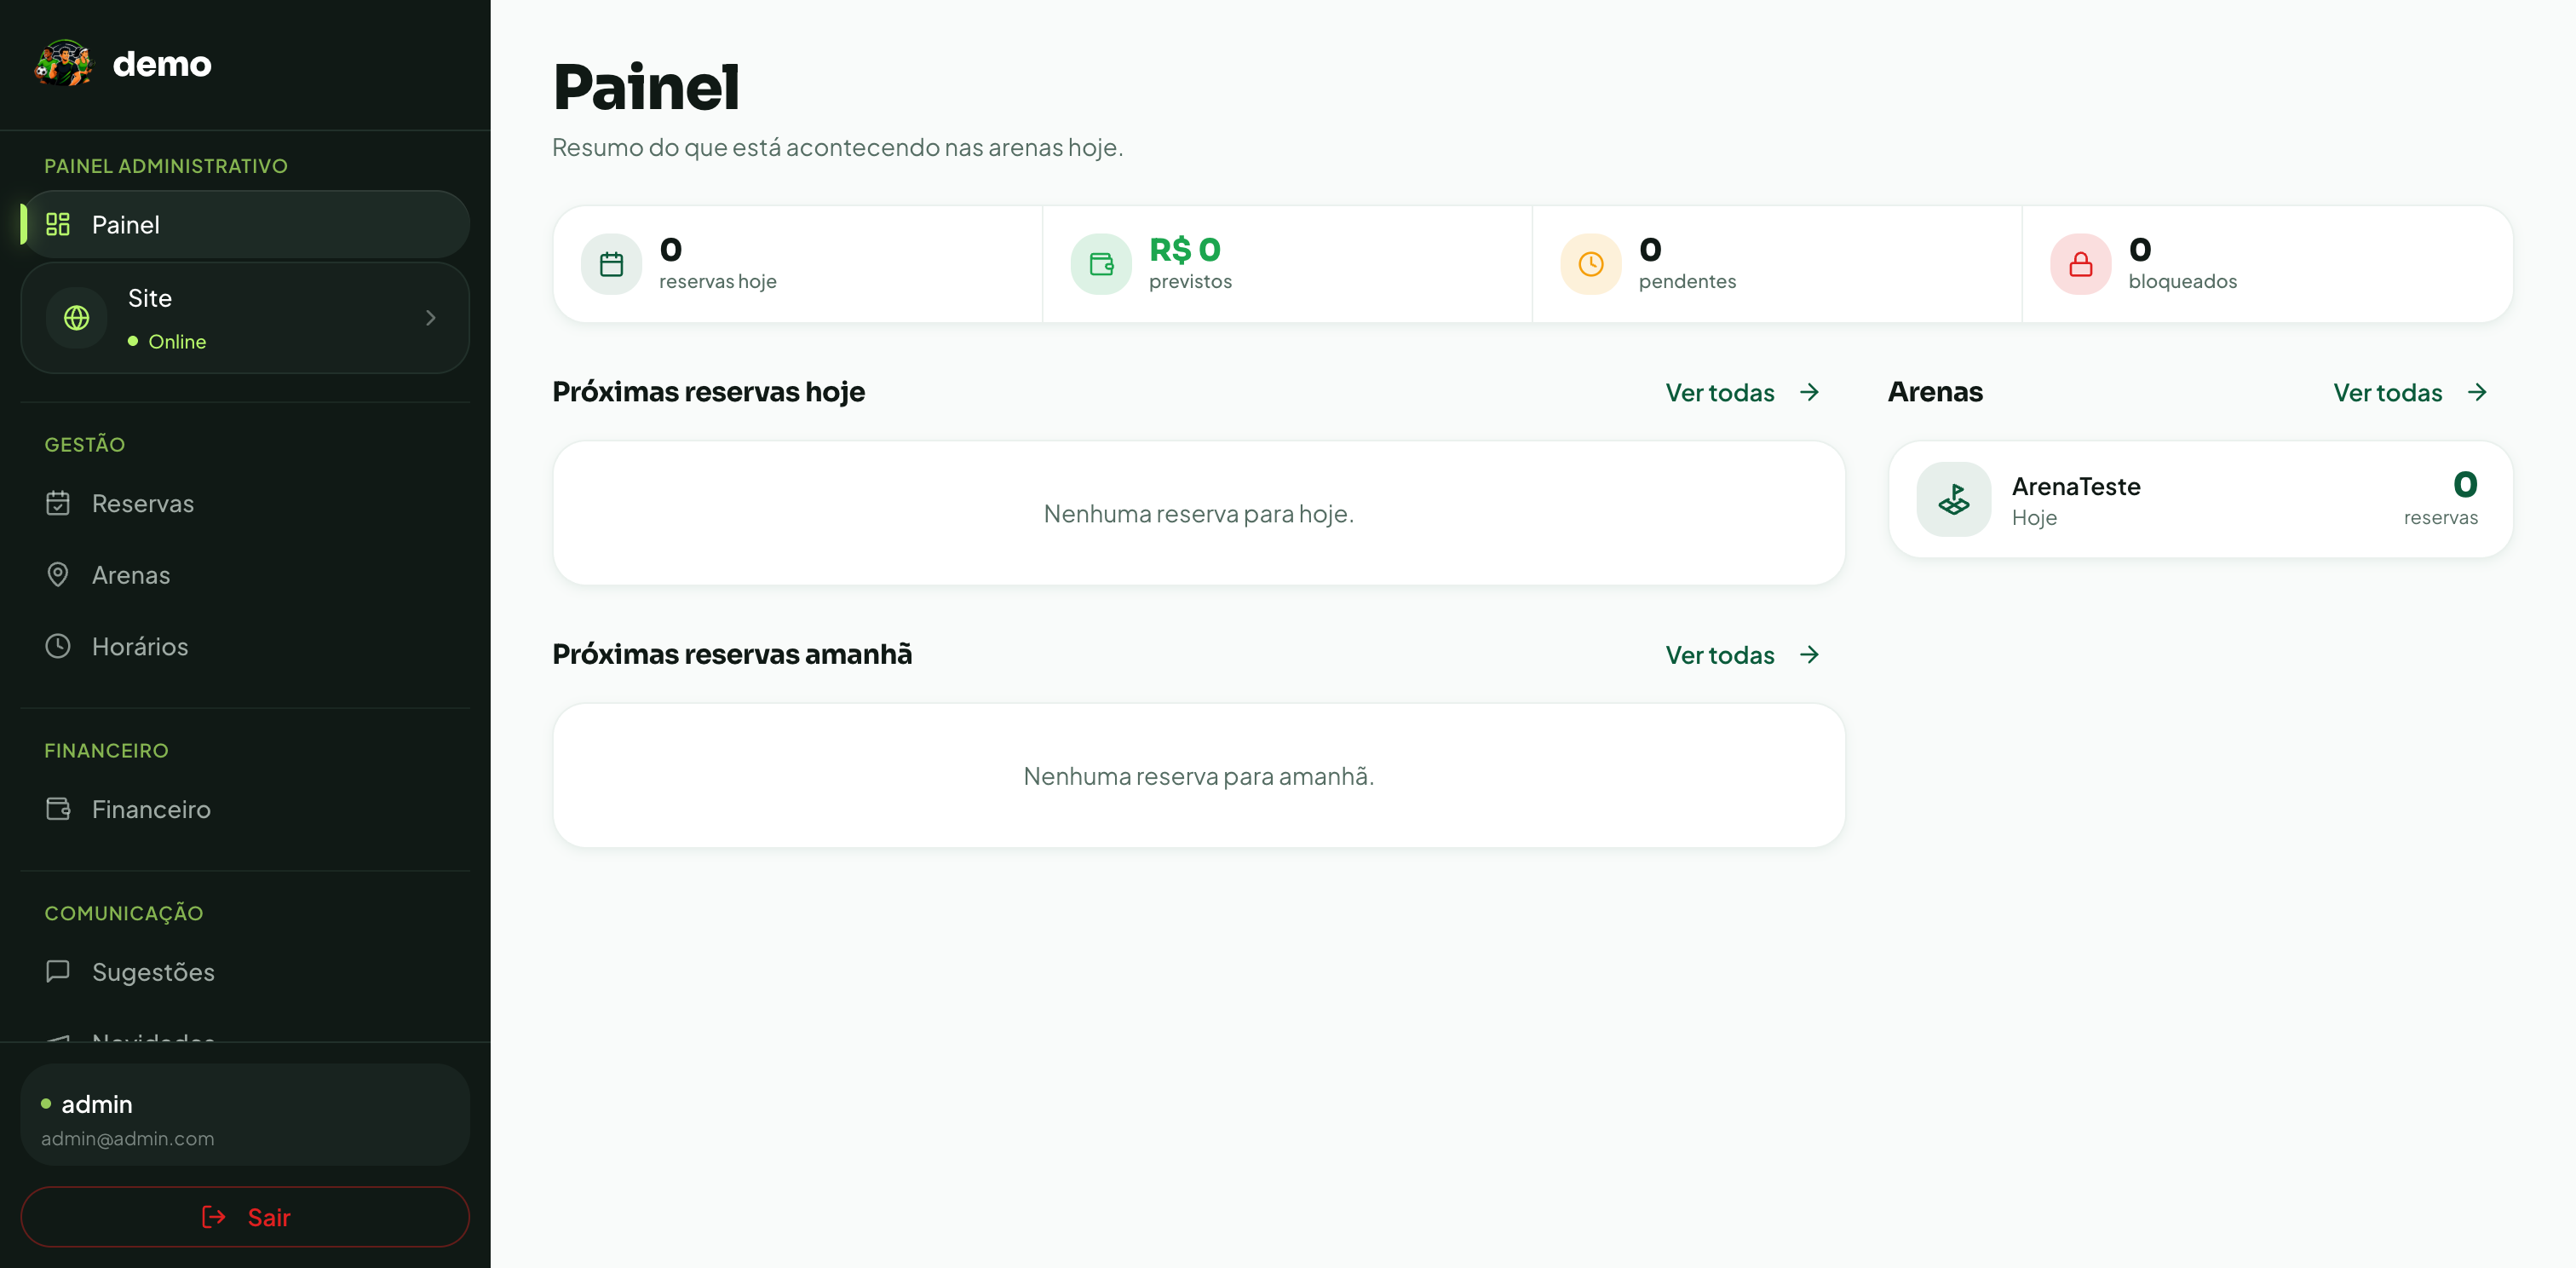Screen dimensions: 2576x1268
Task: Click the 'Próximas reservas amanhã' heading
Action: [732, 654]
